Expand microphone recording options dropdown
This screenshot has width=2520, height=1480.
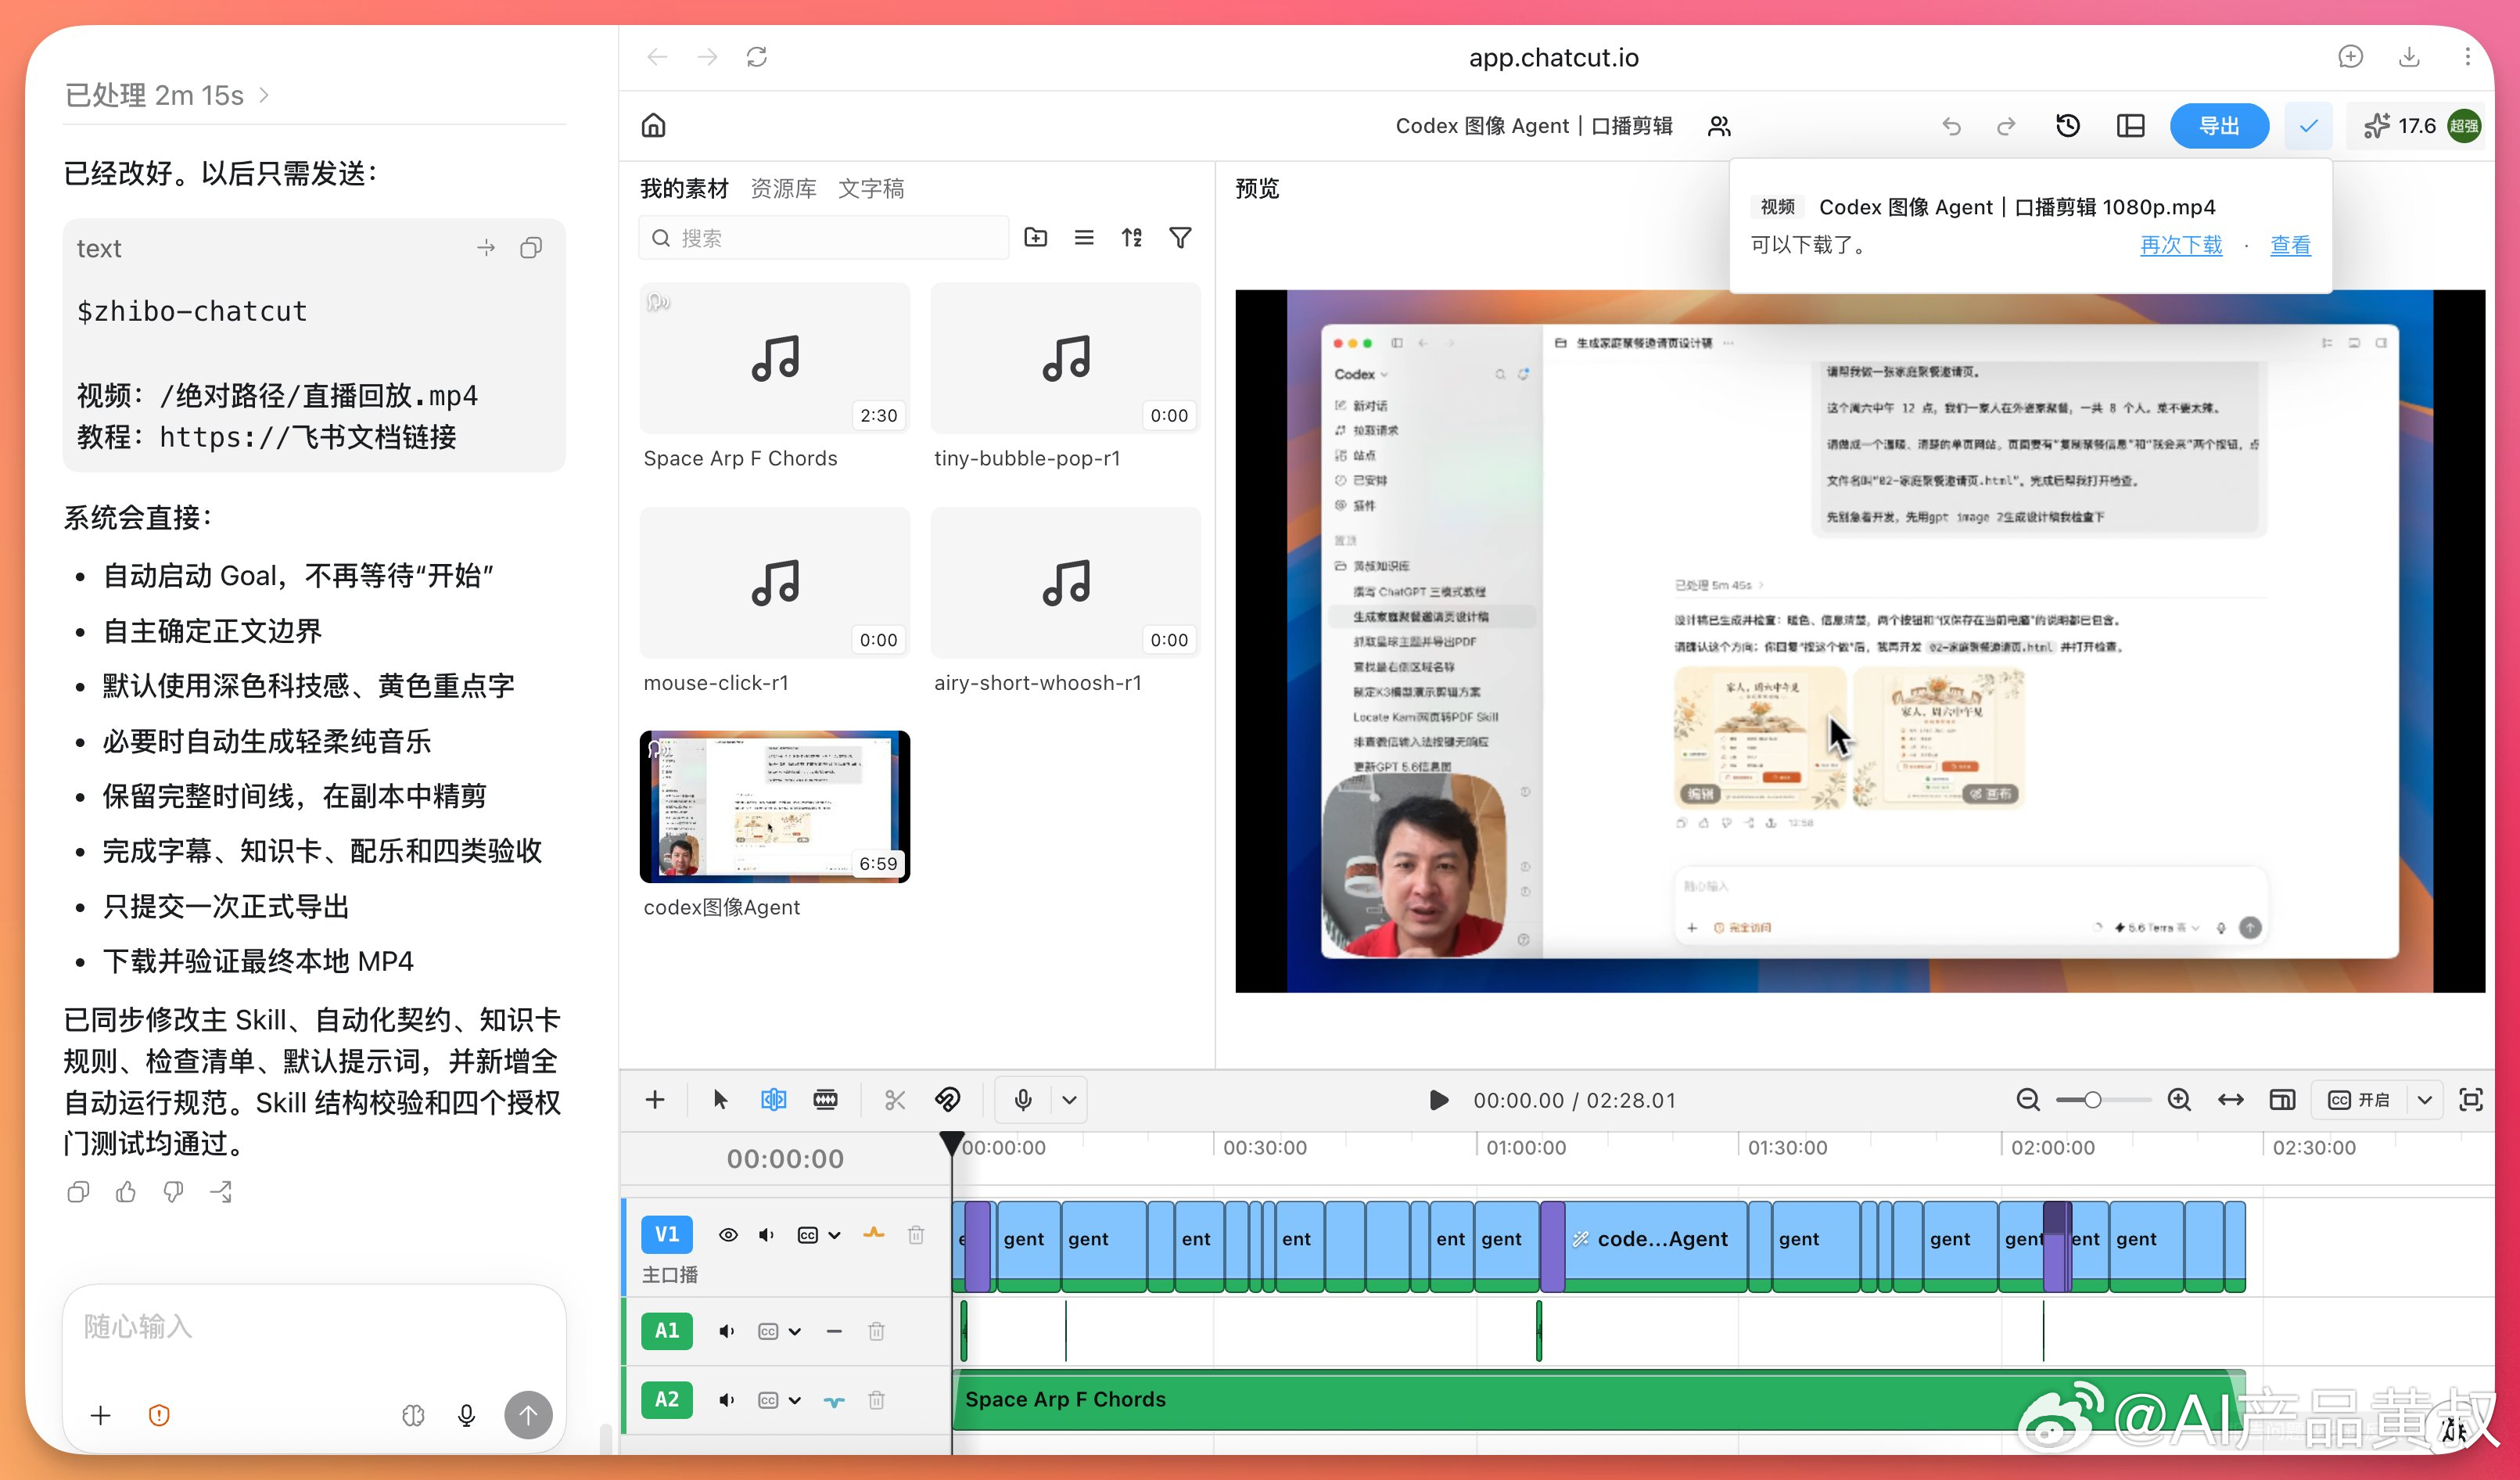coord(1069,1100)
